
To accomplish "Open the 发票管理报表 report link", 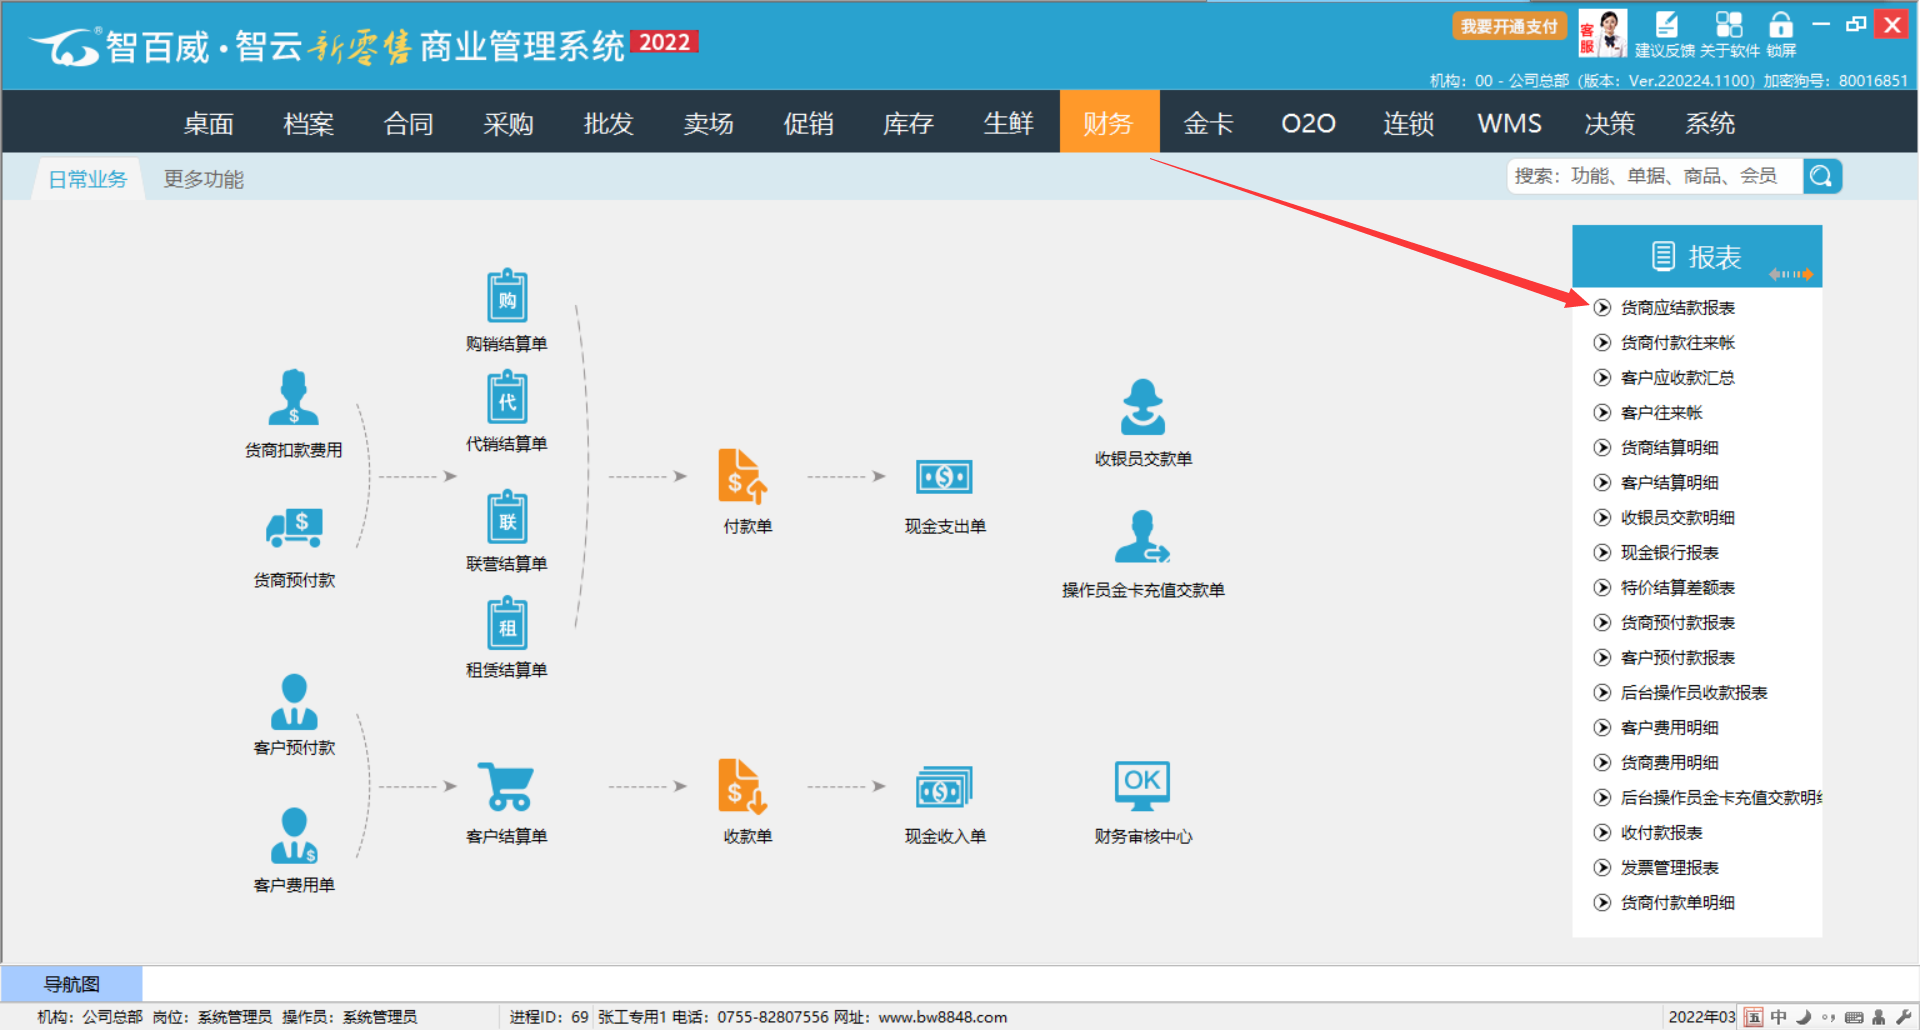I will pyautogui.click(x=1669, y=868).
